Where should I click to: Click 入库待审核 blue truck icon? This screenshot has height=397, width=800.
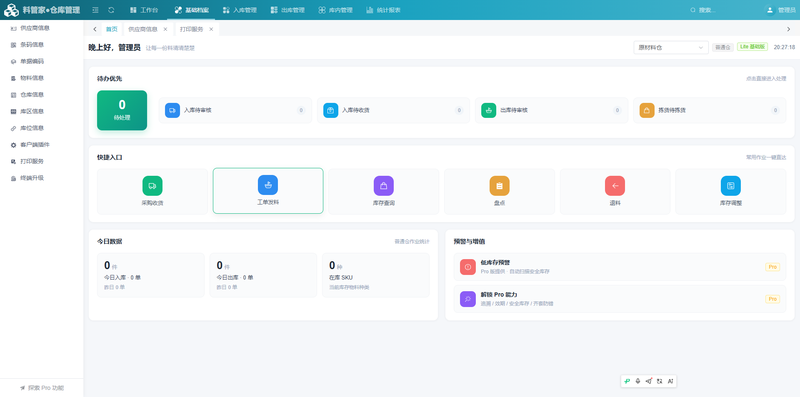coord(172,110)
